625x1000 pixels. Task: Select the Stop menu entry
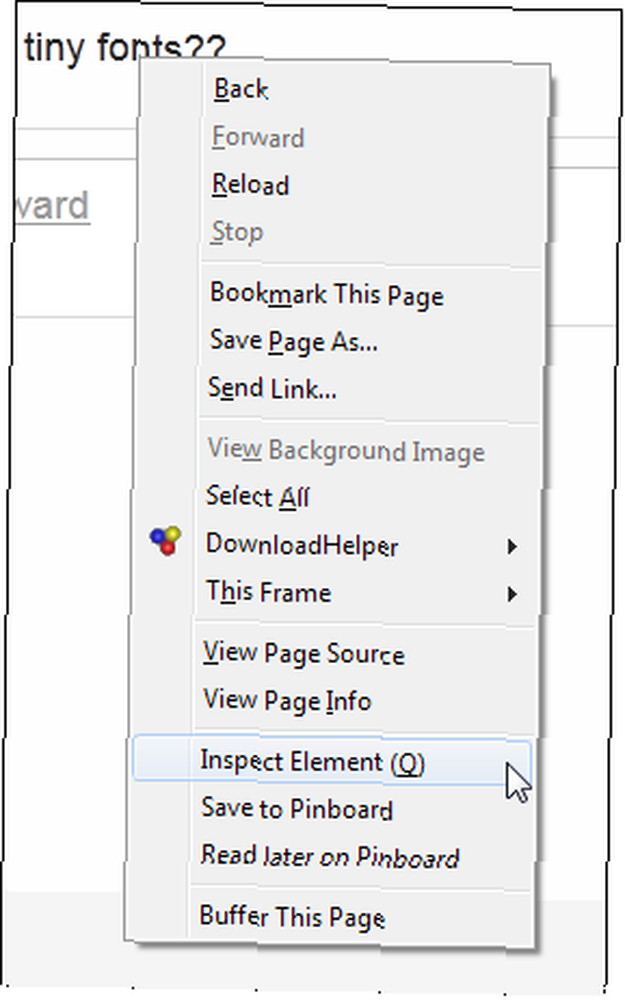pyautogui.click(x=237, y=232)
